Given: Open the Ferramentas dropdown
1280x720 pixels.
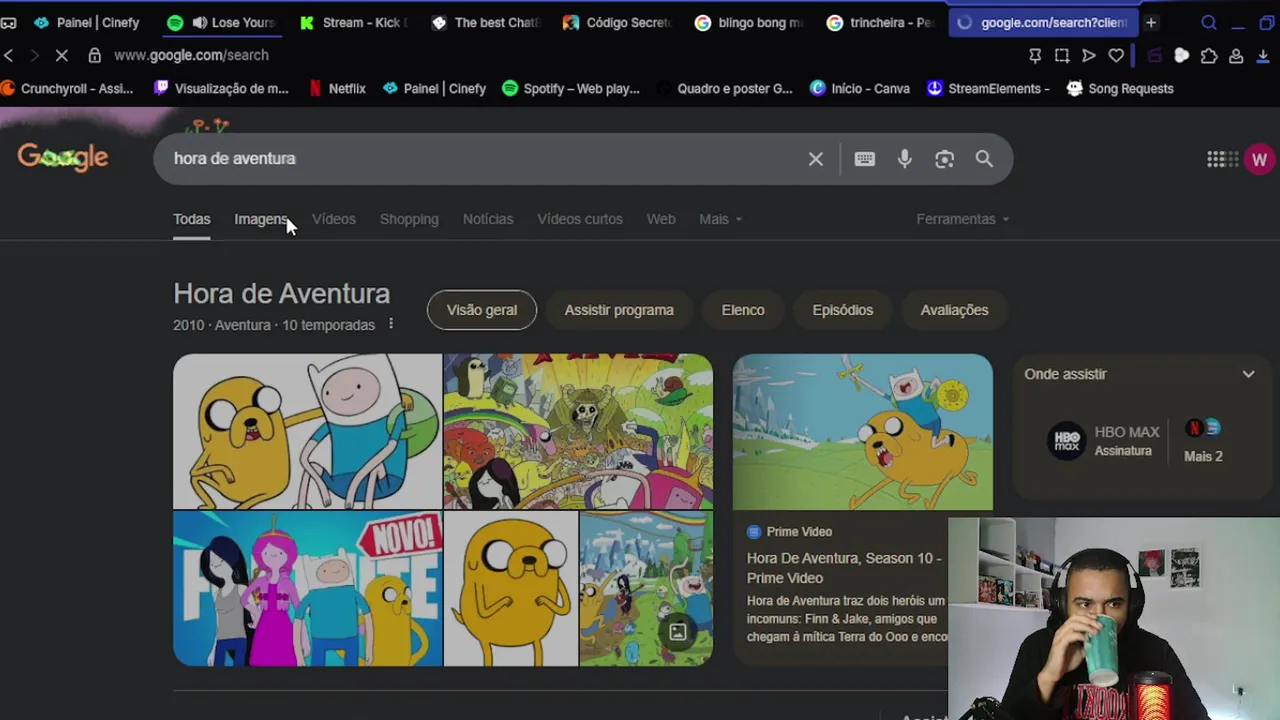Looking at the screenshot, I should coord(962,219).
